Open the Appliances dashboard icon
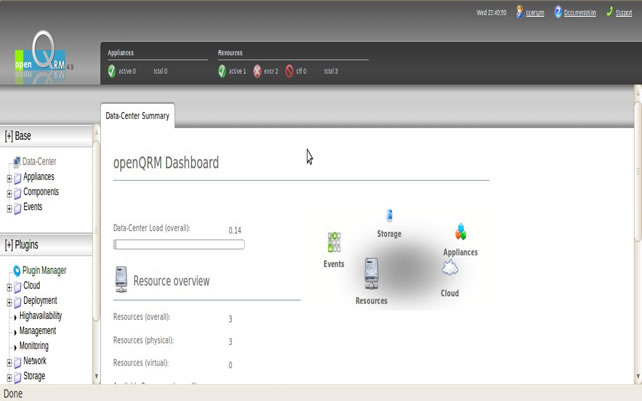The image size is (642, 401). [x=461, y=232]
